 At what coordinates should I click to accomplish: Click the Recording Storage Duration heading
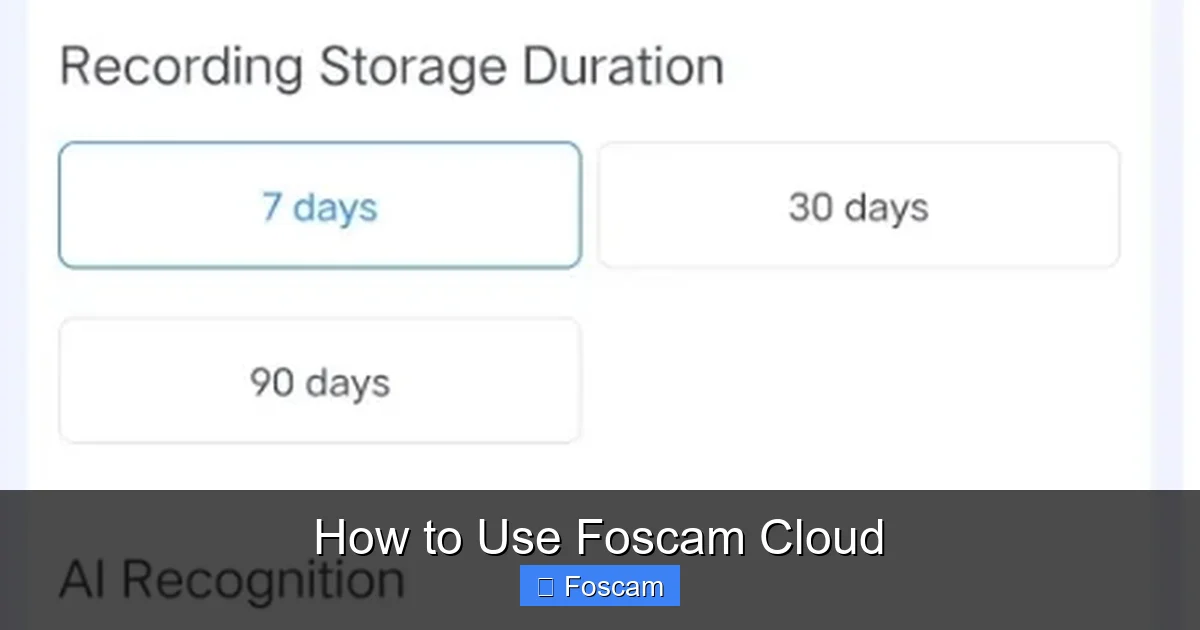pyautogui.click(x=392, y=66)
